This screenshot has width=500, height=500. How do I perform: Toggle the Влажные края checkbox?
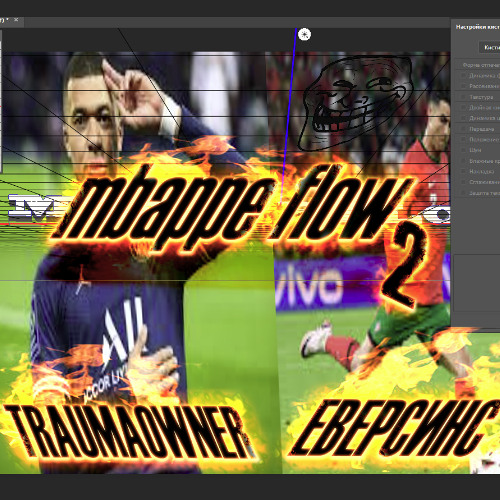tap(463, 161)
